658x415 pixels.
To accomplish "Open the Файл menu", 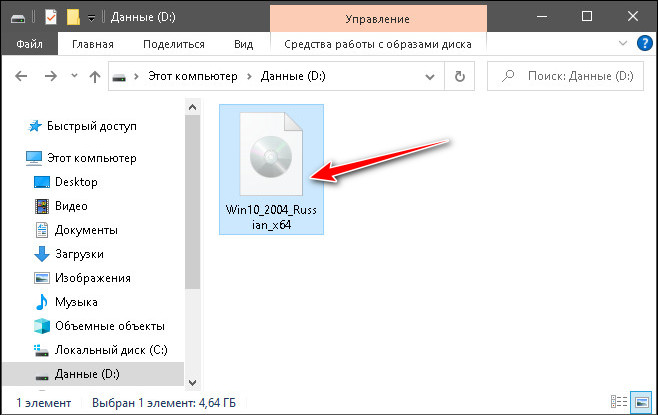I will (x=29, y=44).
